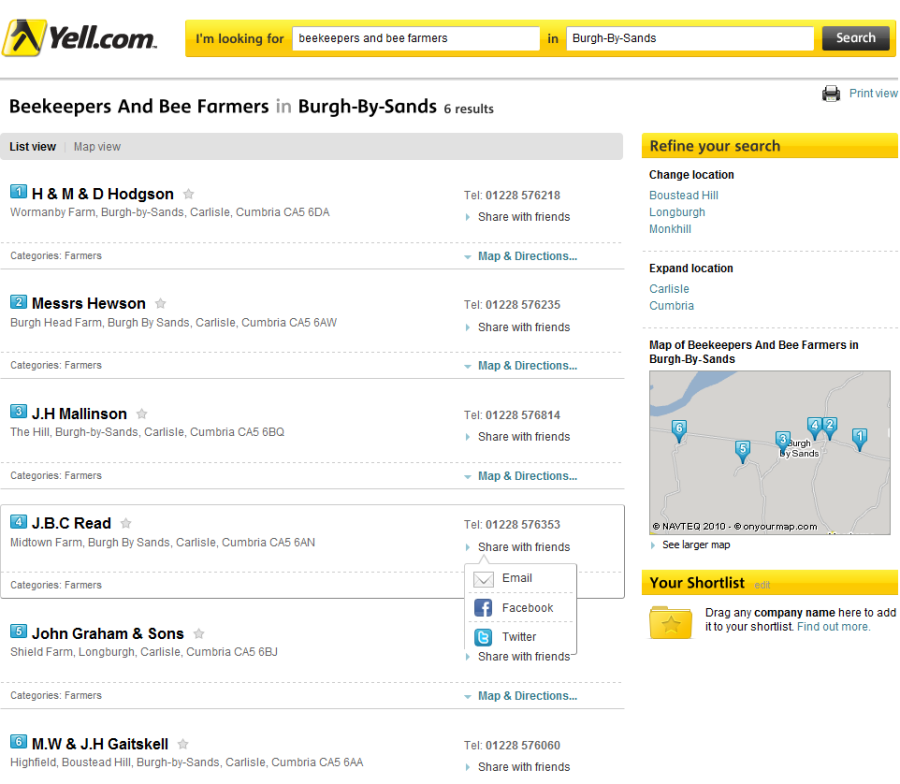This screenshot has height=784, width=900.
Task: Collapse Share with friends for J.B.C Read
Action: pyautogui.click(x=518, y=547)
